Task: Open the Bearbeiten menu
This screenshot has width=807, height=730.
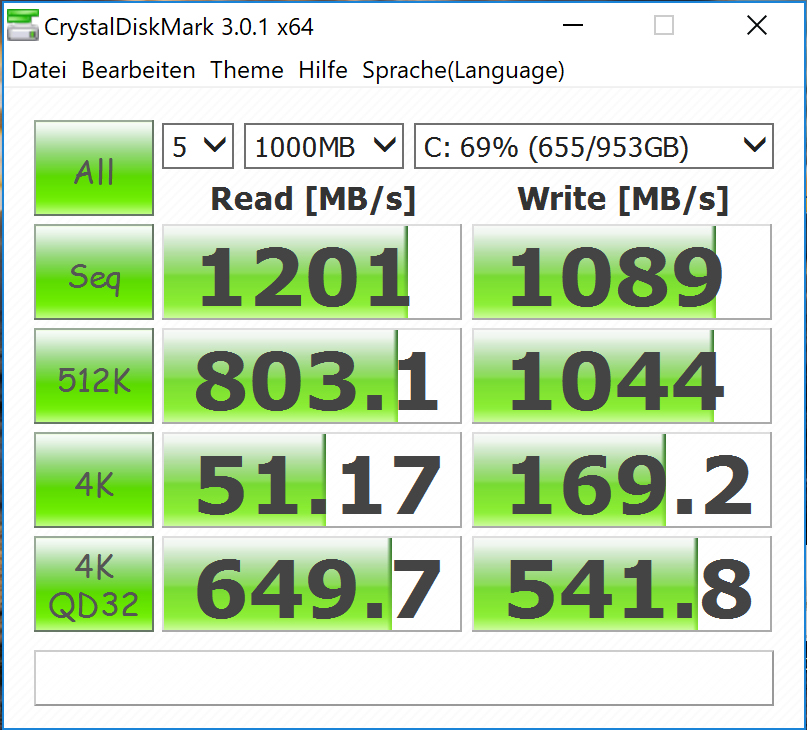Action: click(138, 70)
